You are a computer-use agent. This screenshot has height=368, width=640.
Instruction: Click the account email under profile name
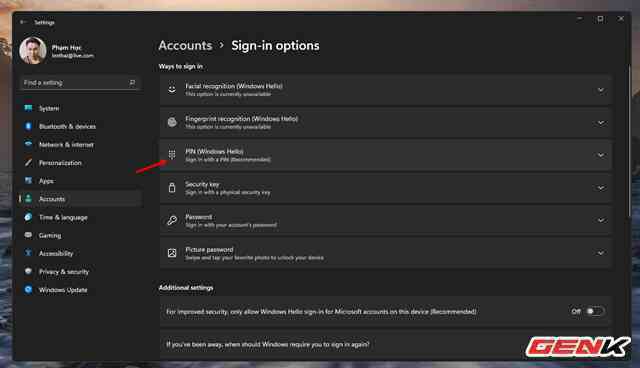pos(73,55)
